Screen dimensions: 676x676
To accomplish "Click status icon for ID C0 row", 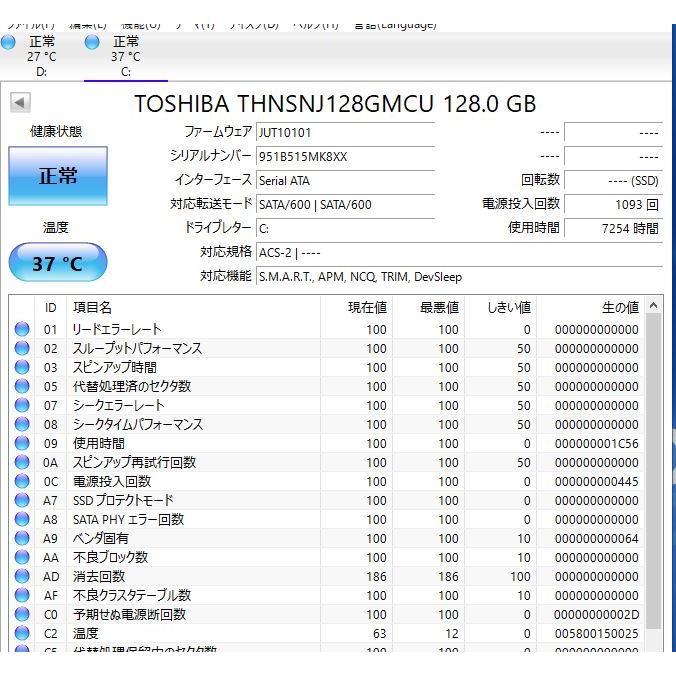I will point(22,614).
